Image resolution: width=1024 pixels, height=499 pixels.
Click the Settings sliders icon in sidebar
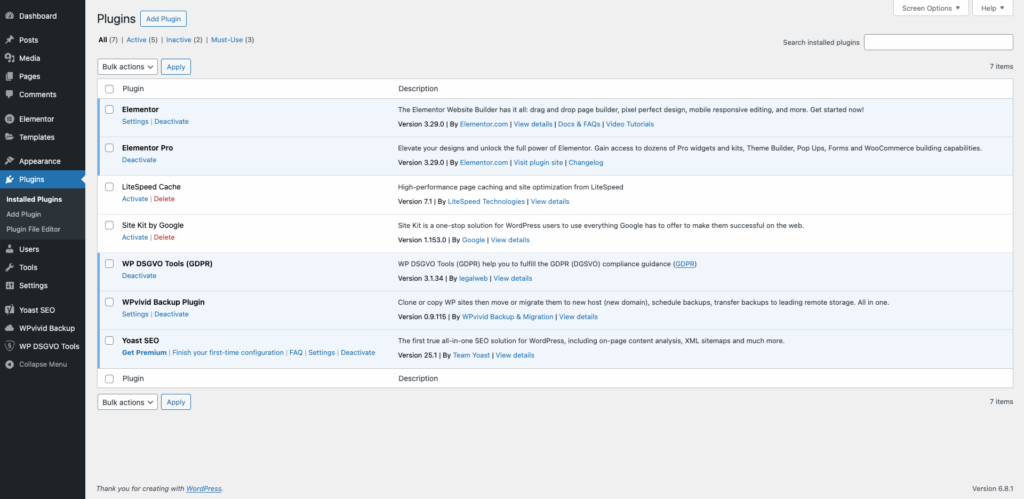click(x=10, y=285)
